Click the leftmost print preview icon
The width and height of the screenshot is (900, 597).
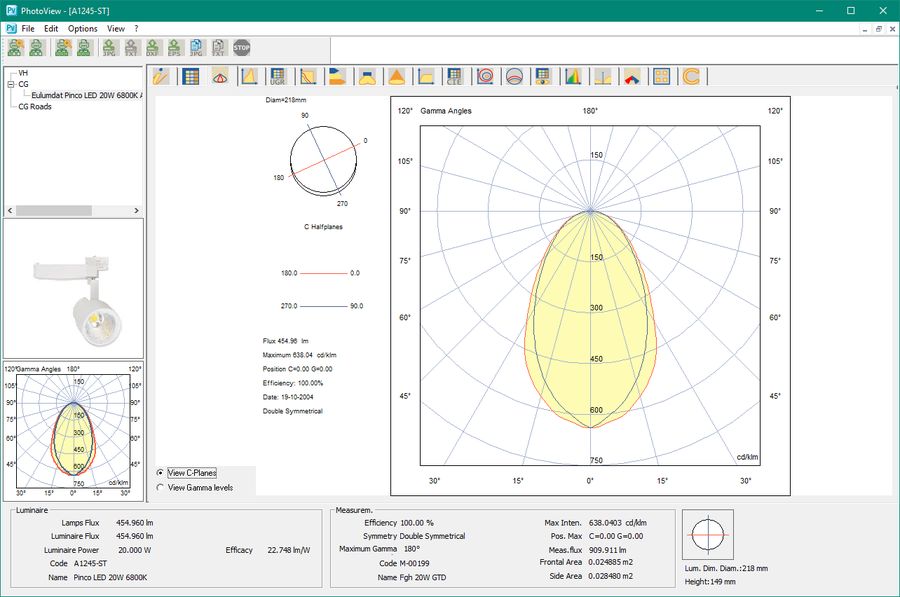[15, 48]
